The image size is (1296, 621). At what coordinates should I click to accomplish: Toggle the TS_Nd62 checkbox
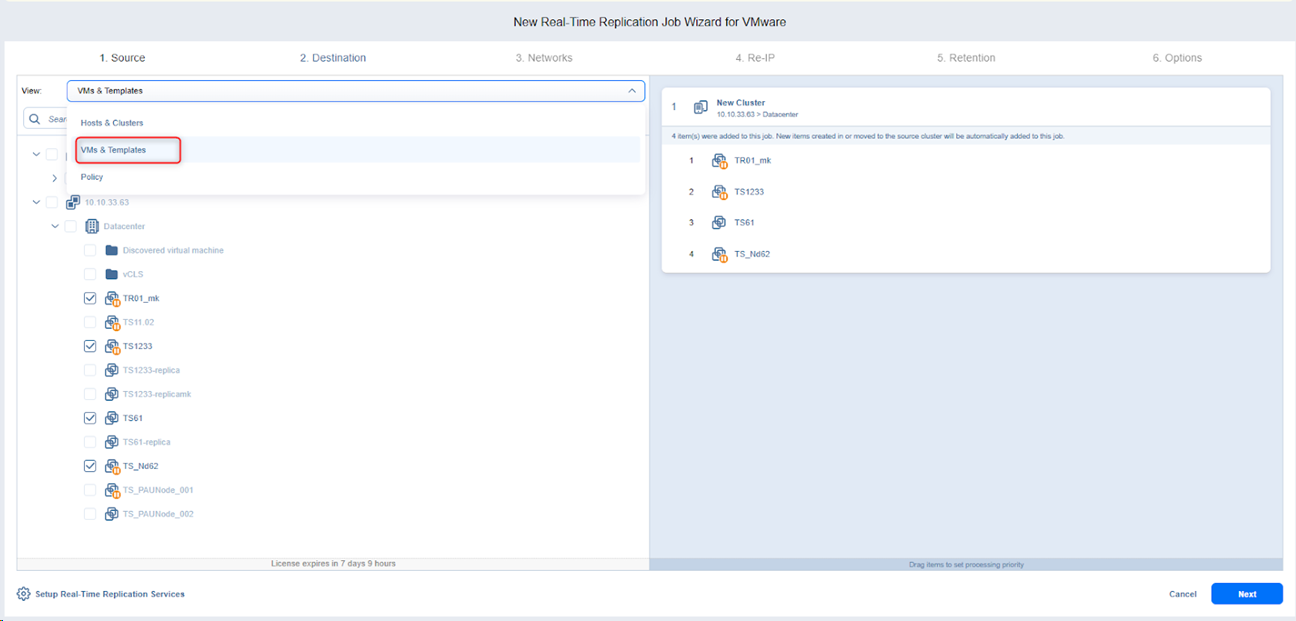90,466
